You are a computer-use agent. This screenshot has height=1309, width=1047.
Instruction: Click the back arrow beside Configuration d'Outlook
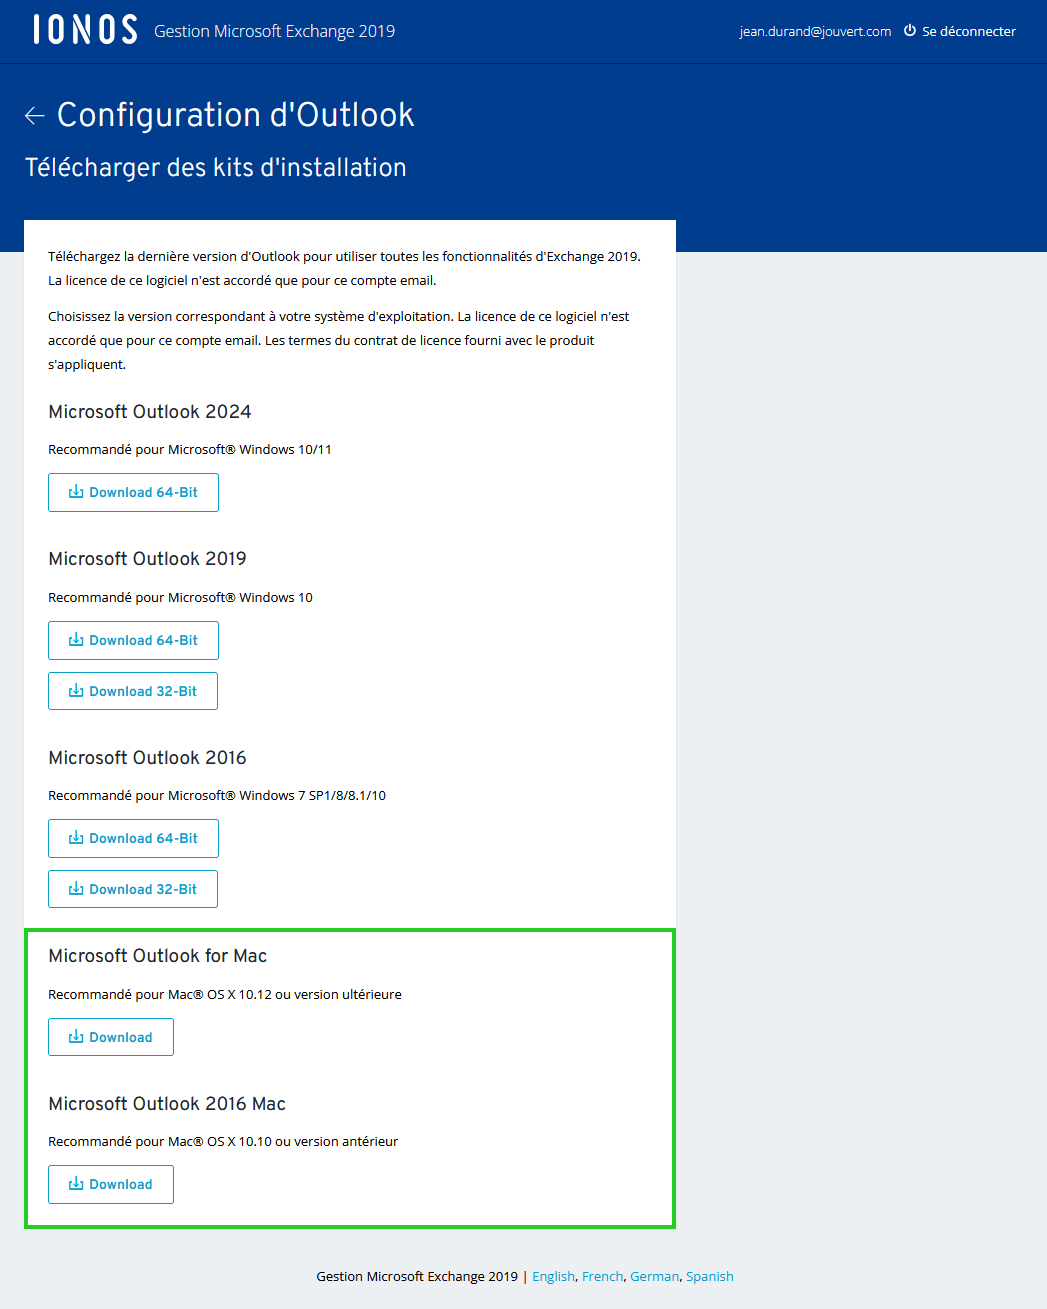pyautogui.click(x=35, y=116)
